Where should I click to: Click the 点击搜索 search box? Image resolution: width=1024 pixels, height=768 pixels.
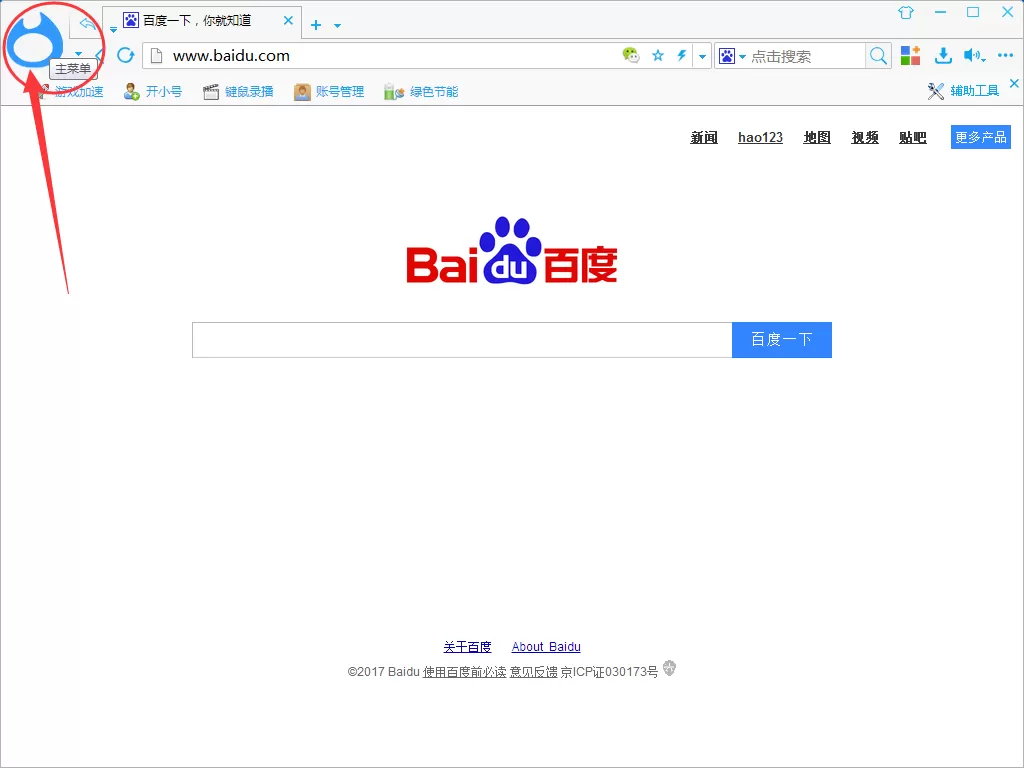point(807,56)
